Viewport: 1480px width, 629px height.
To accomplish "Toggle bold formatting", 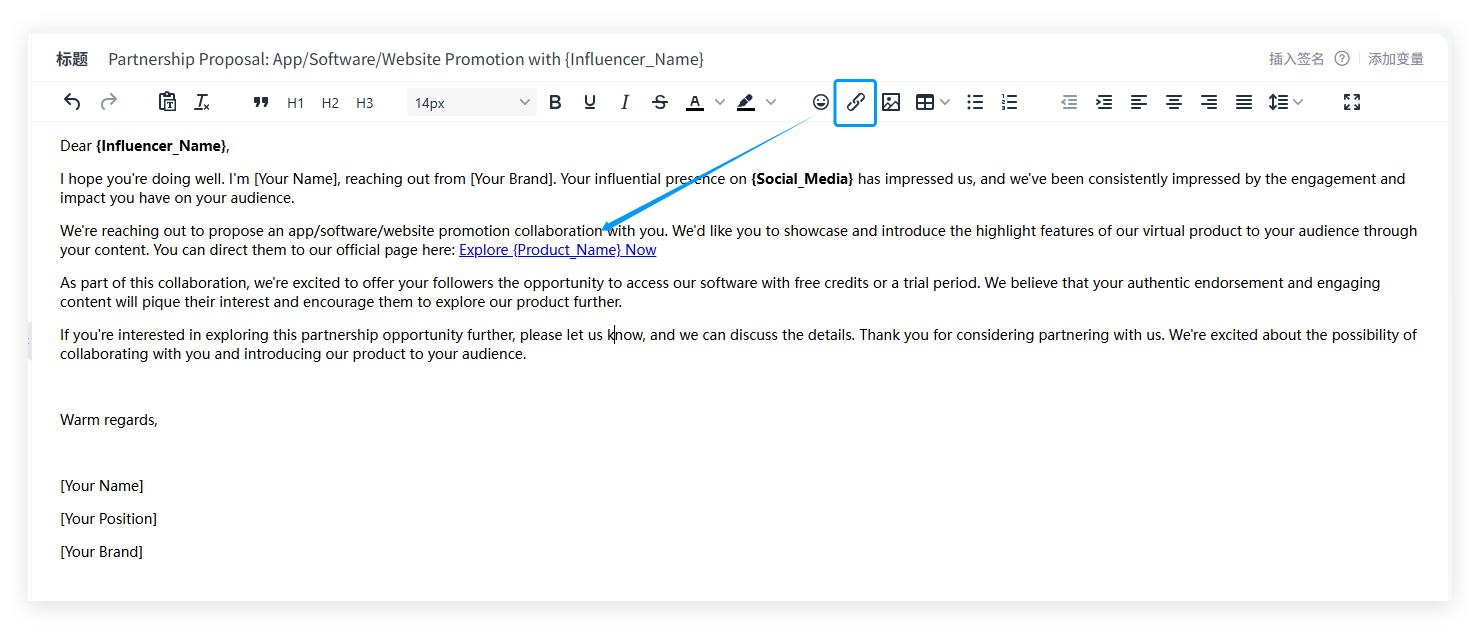I will [x=556, y=102].
